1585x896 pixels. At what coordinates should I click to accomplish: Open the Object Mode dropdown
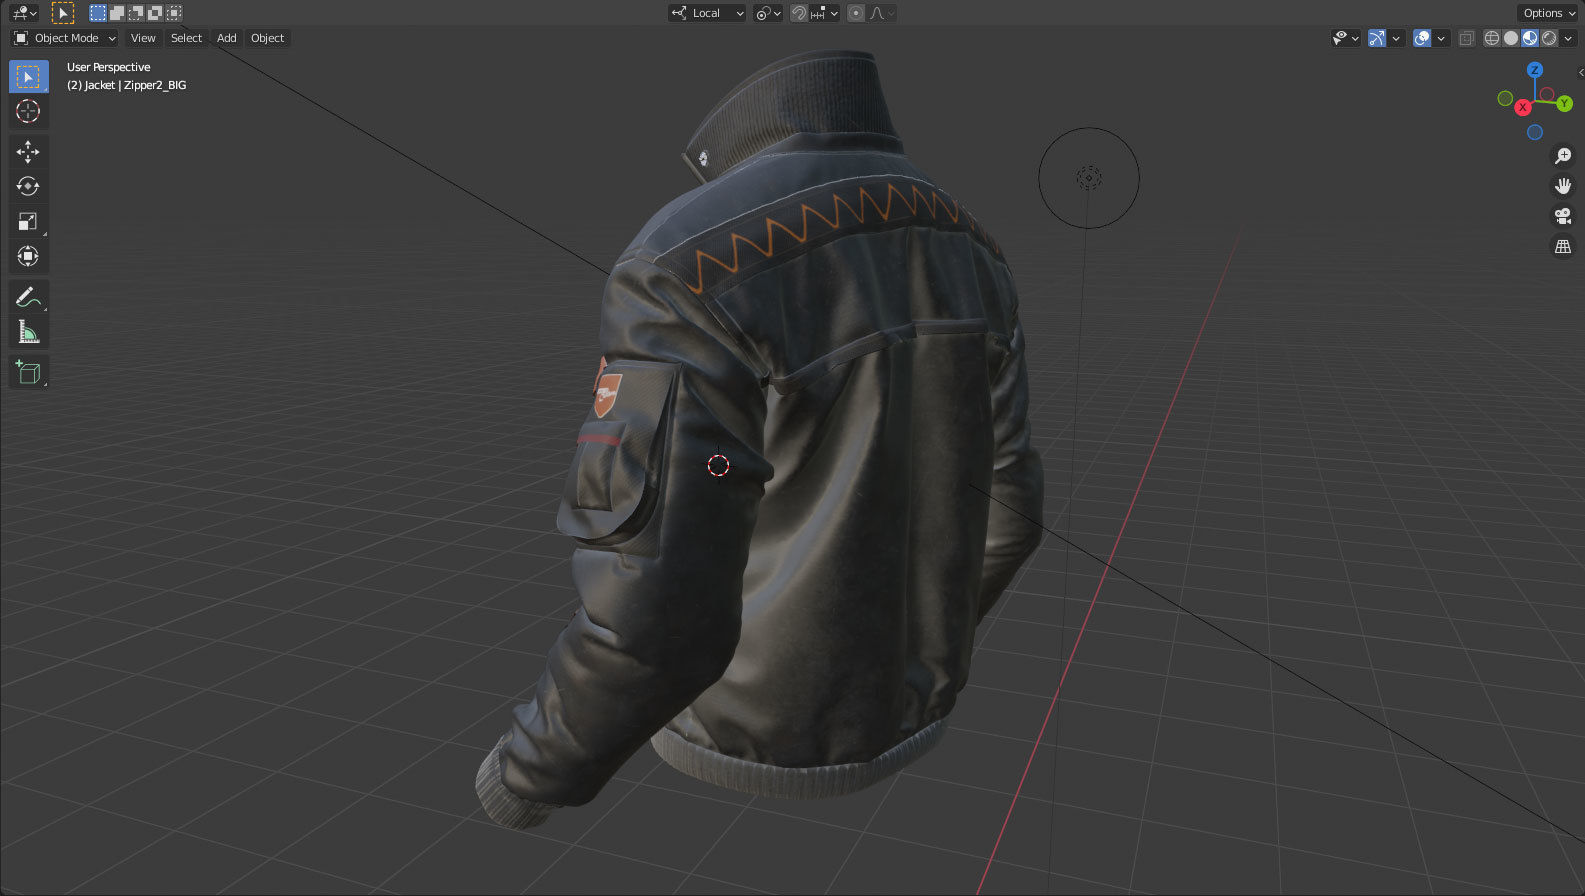click(65, 38)
